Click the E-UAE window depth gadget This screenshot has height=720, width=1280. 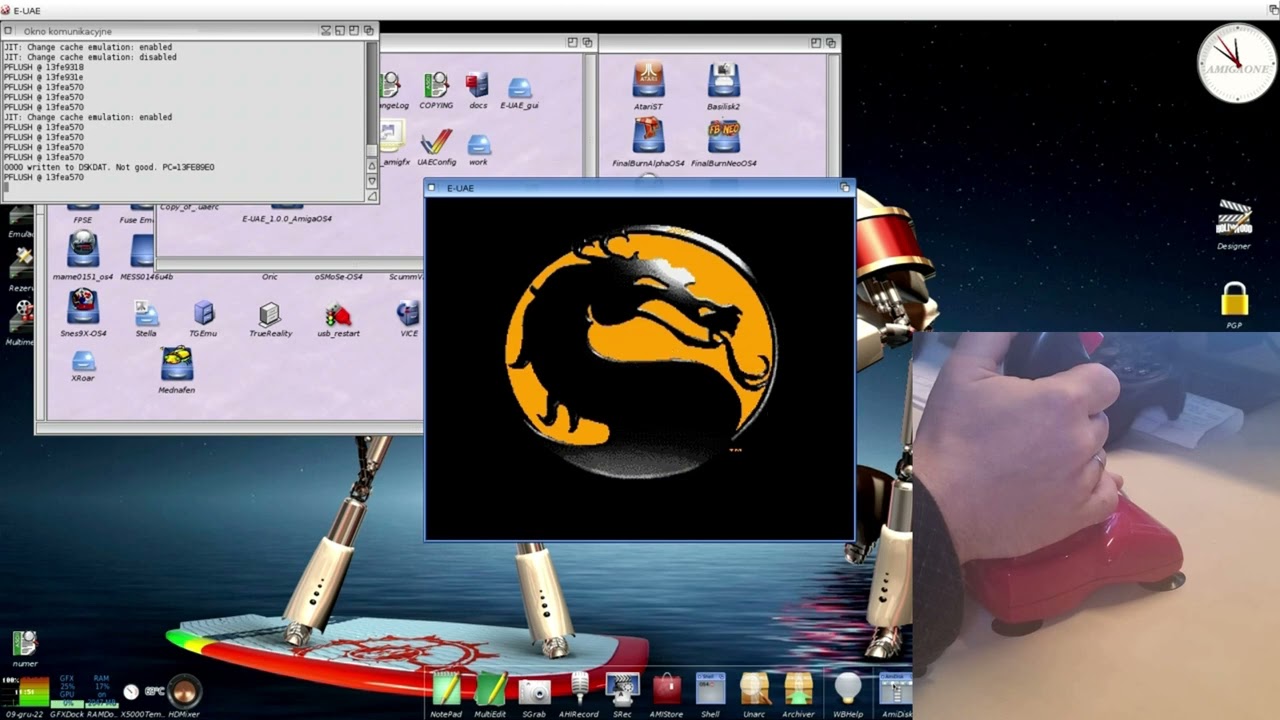click(x=845, y=187)
